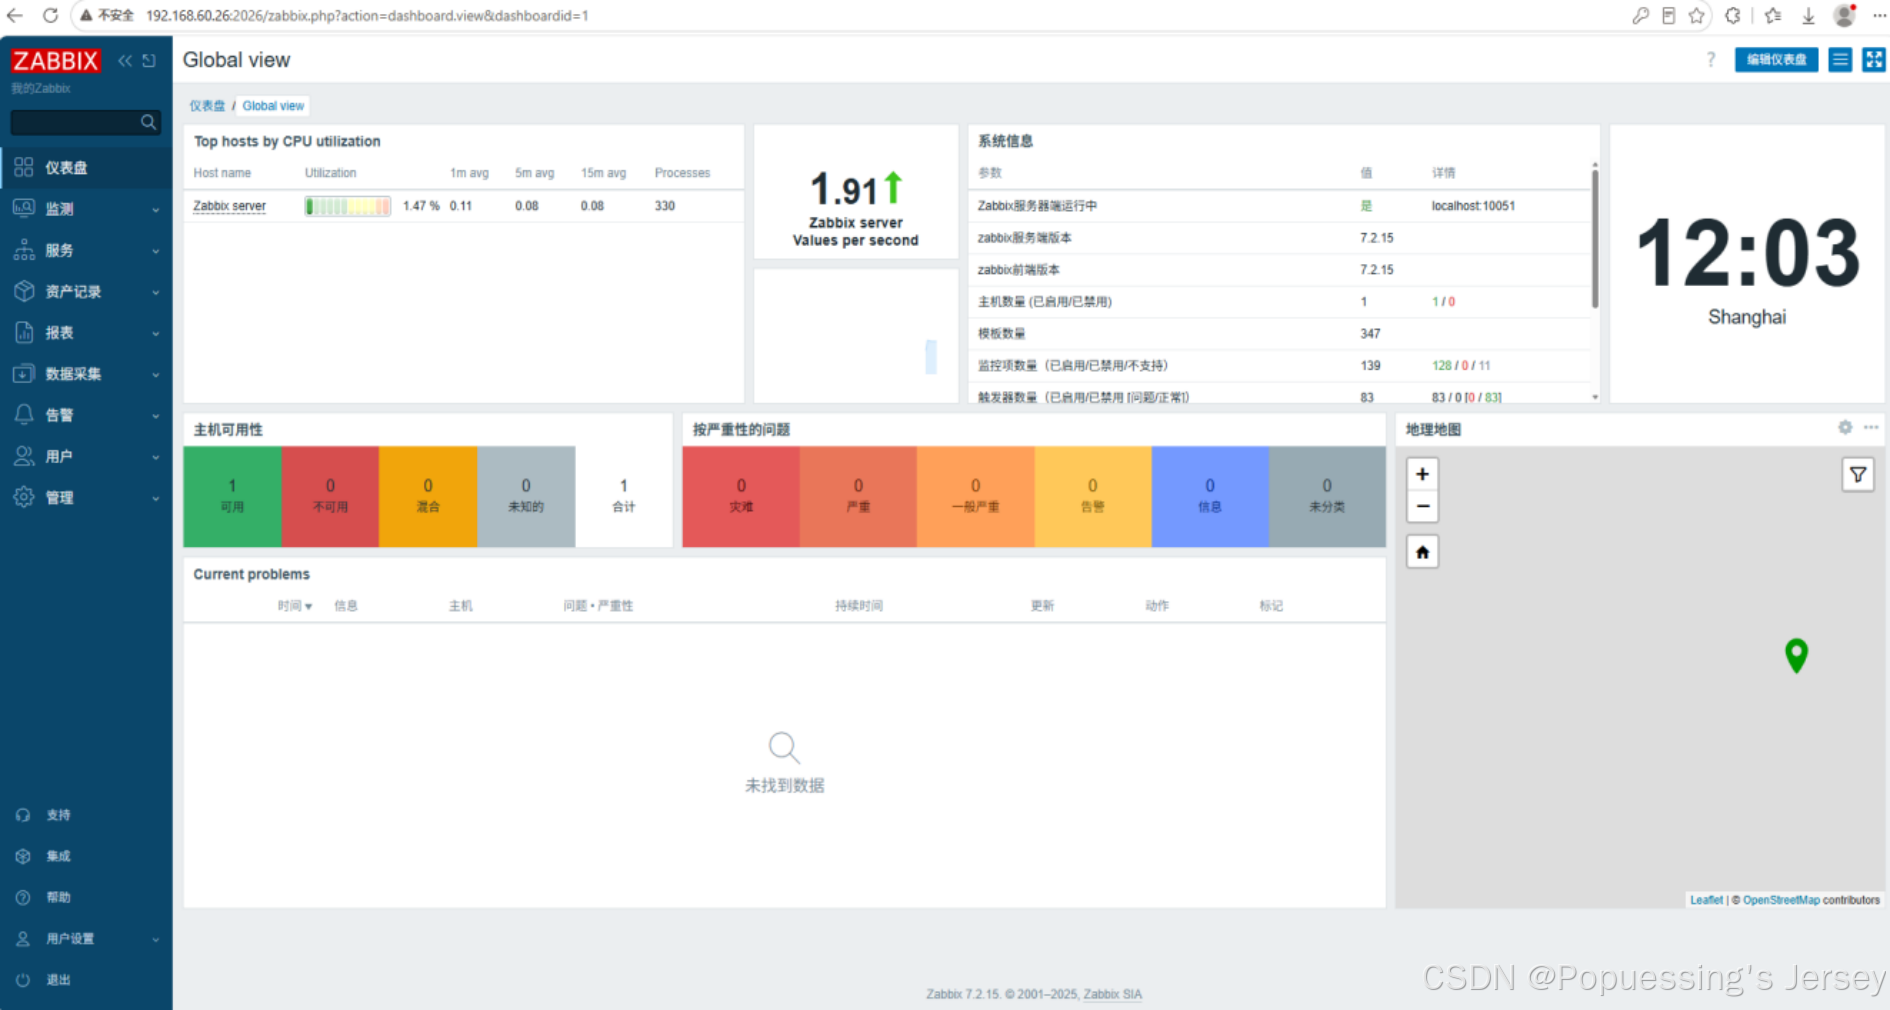This screenshot has width=1890, height=1010.
Task: Reload the Zabbix page in browser
Action: click(50, 15)
